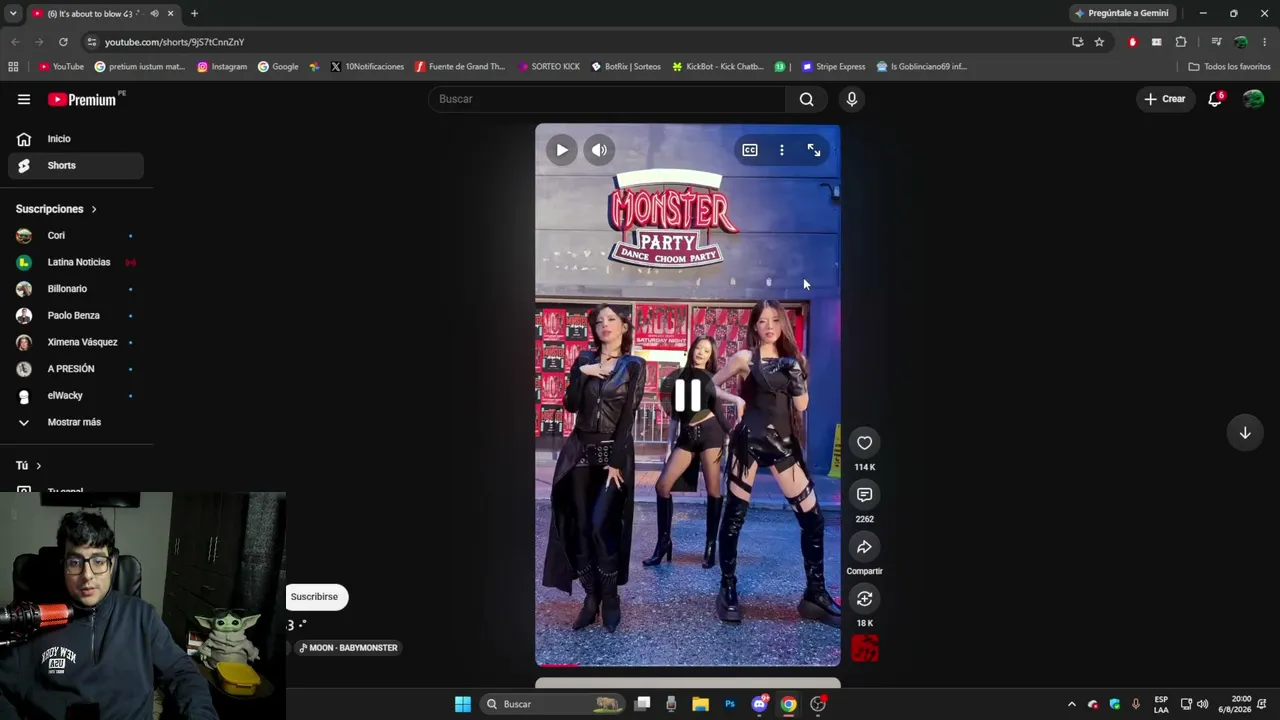Screen dimensions: 1280x720
Task: Open the YouTube guide hamburger menu
Action: pyautogui.click(x=24, y=99)
